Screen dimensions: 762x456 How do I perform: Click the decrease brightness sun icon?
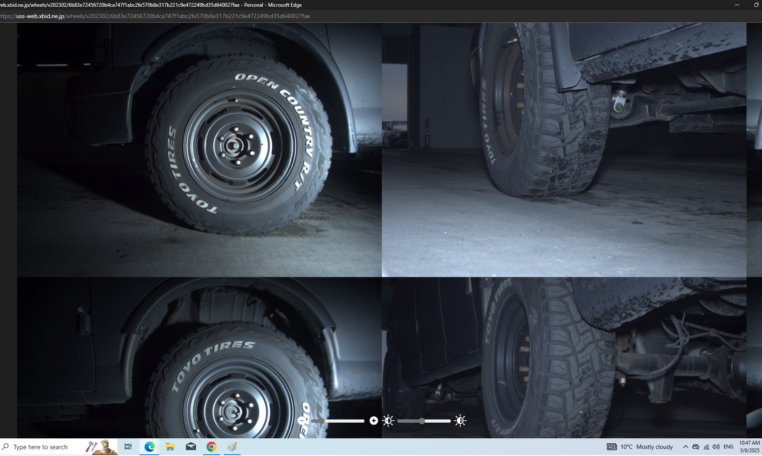[x=388, y=421]
